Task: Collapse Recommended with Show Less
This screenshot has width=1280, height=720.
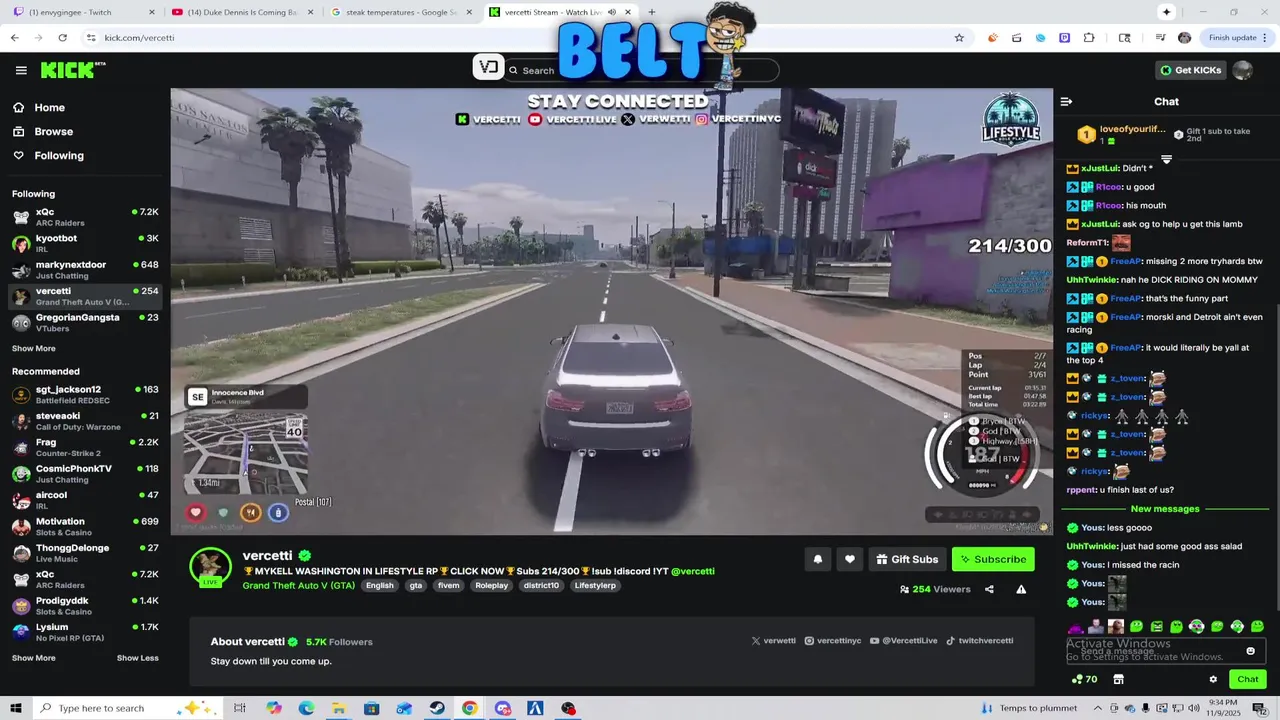Action: (x=137, y=658)
